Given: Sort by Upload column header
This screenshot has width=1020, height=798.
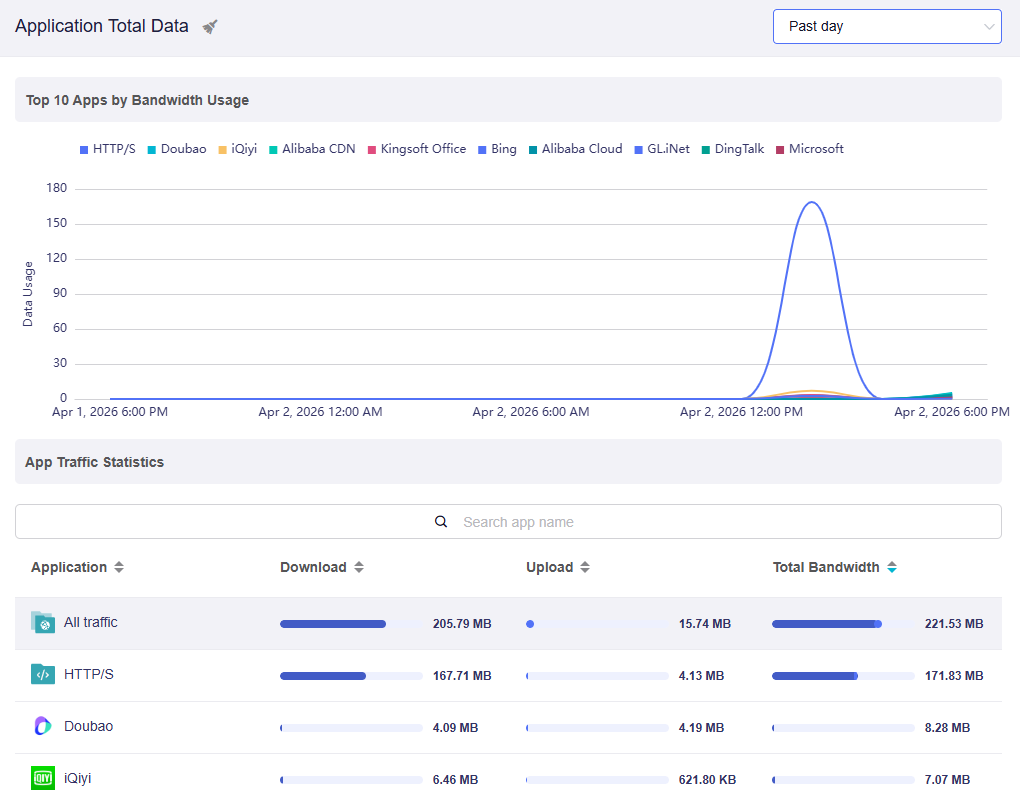Looking at the screenshot, I should [550, 568].
